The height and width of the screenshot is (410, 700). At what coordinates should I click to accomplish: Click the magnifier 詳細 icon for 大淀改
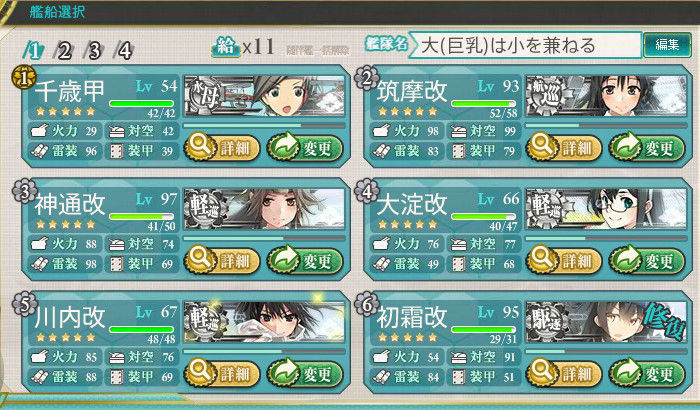click(x=542, y=258)
